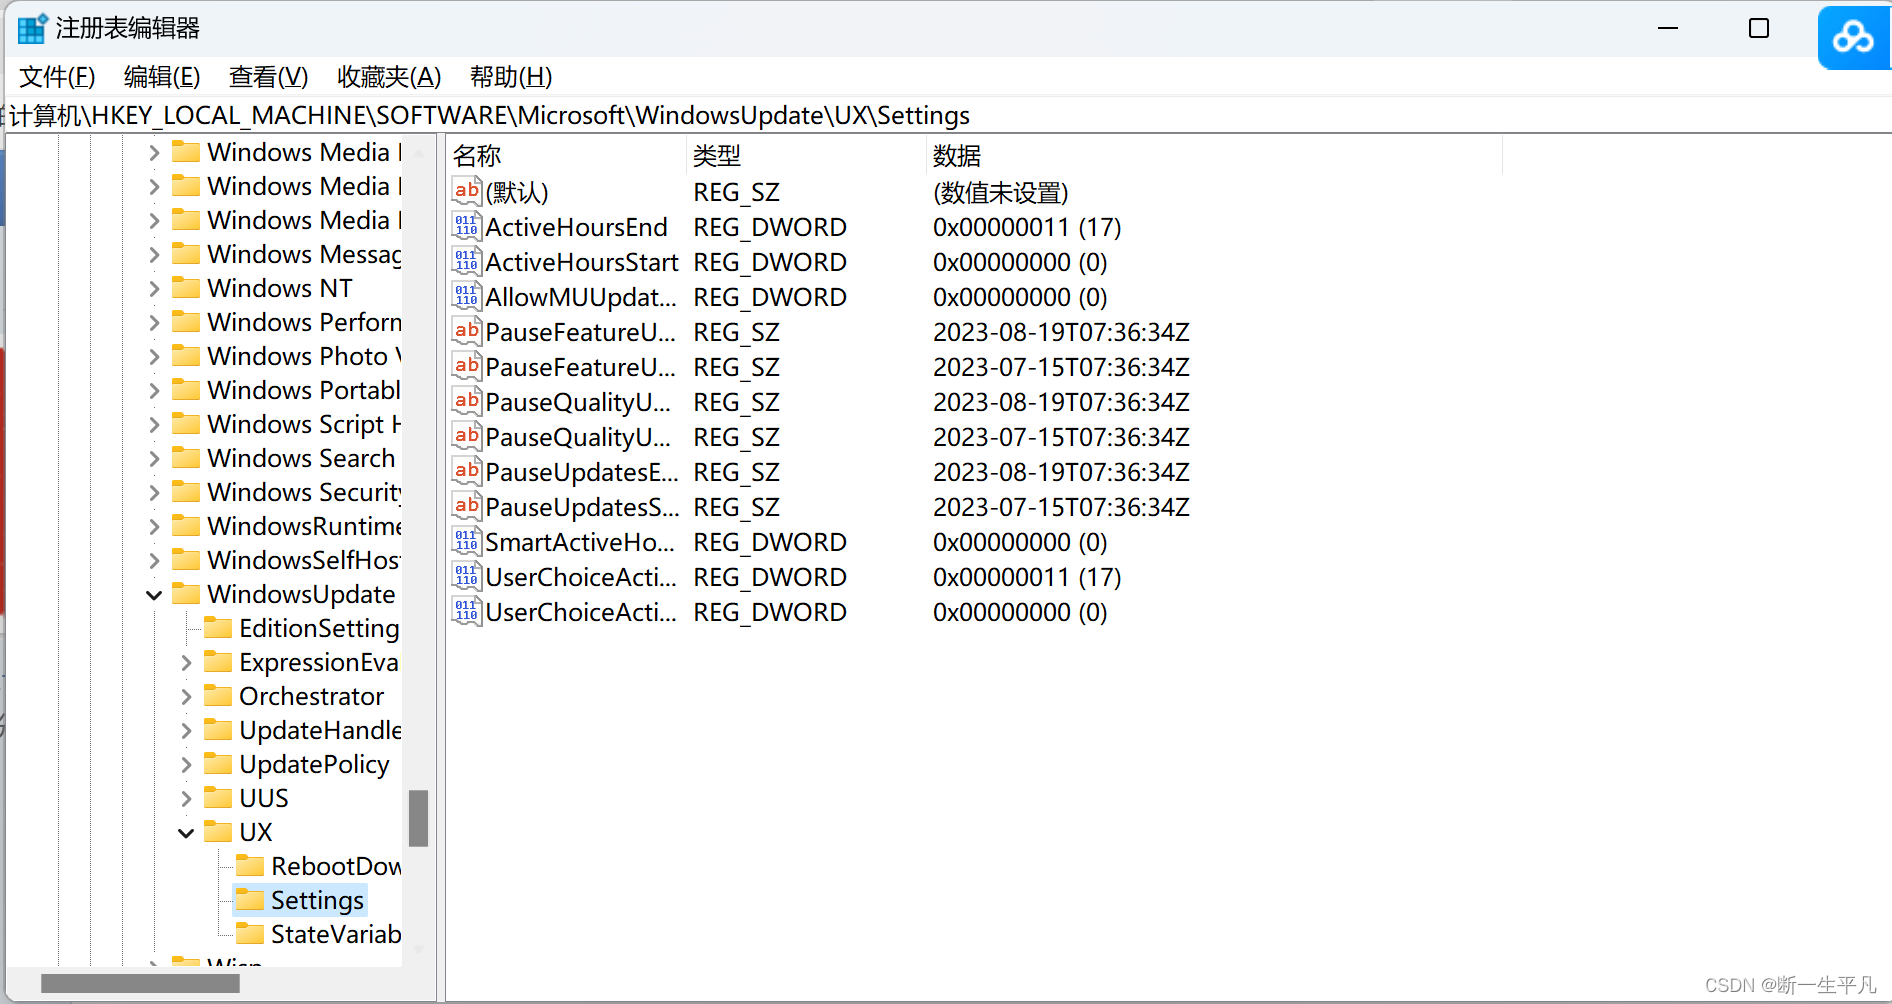
Task: Click the Registry Editor title bar icon
Action: coord(32,28)
